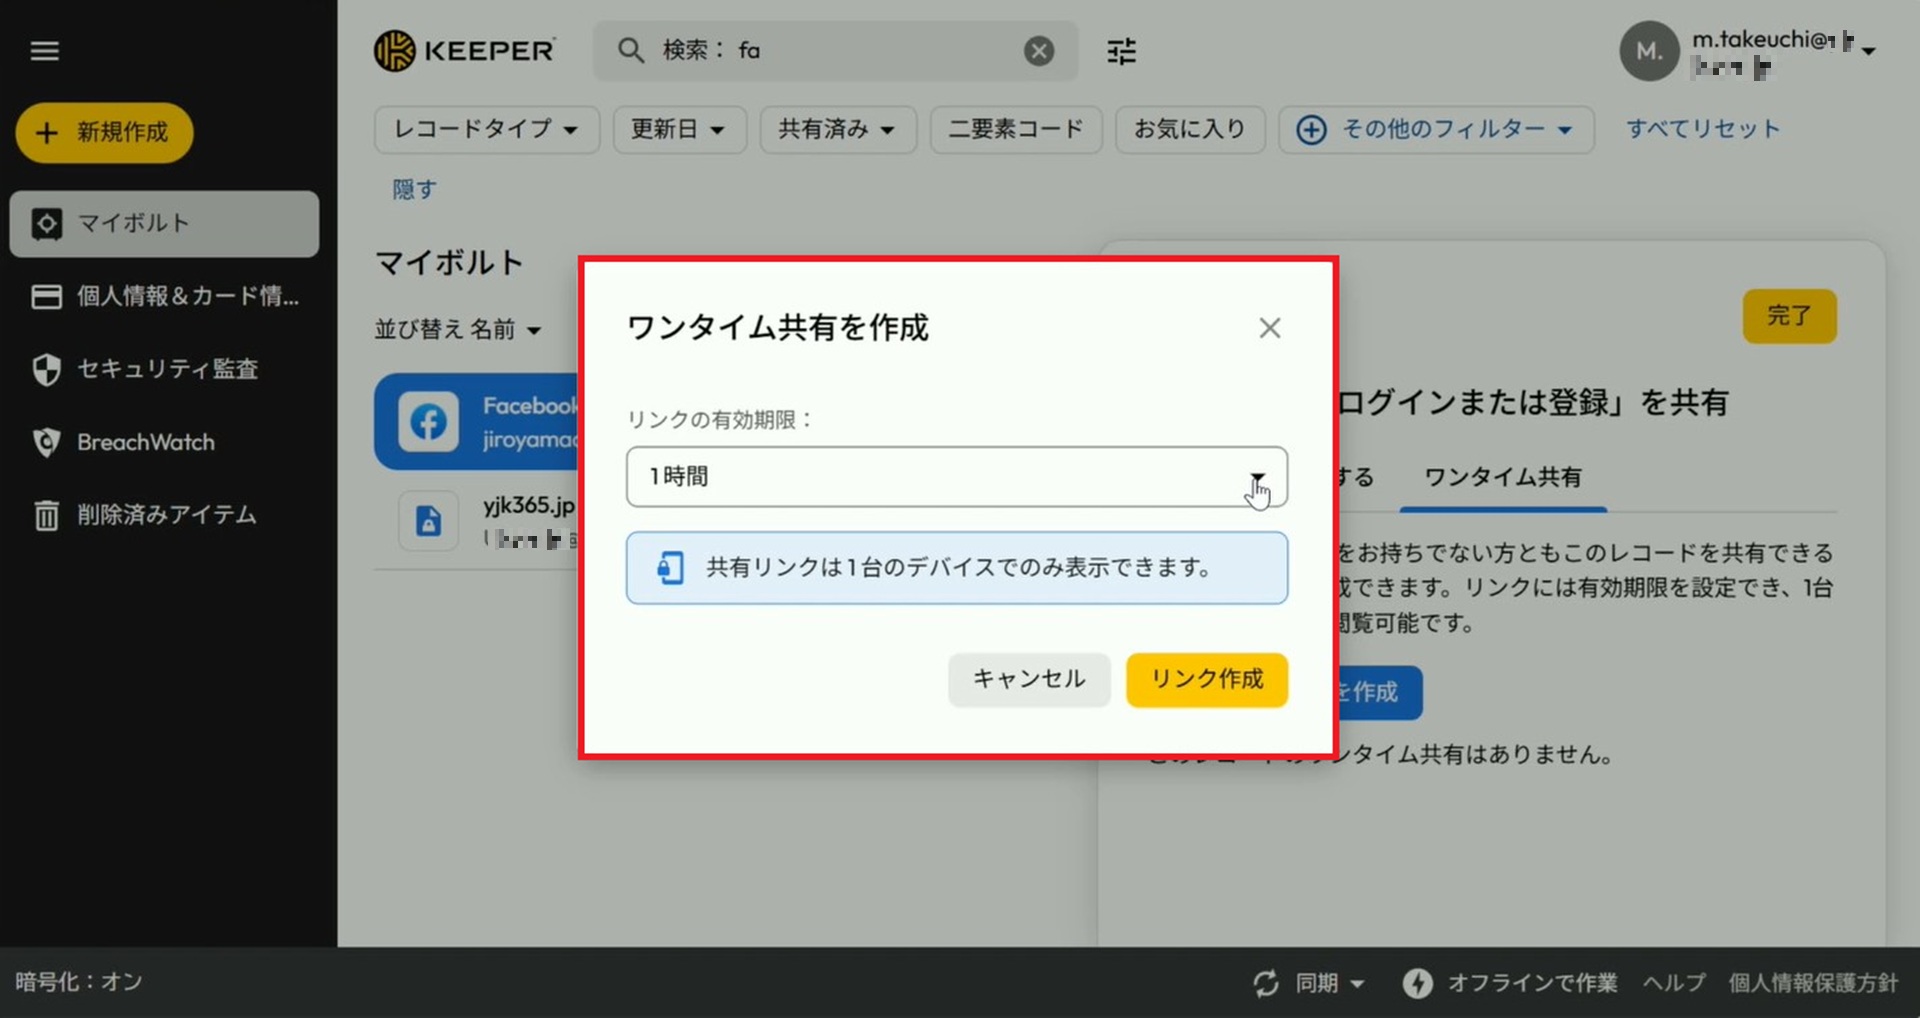Click the キャンセル button in dialog

click(x=1028, y=679)
